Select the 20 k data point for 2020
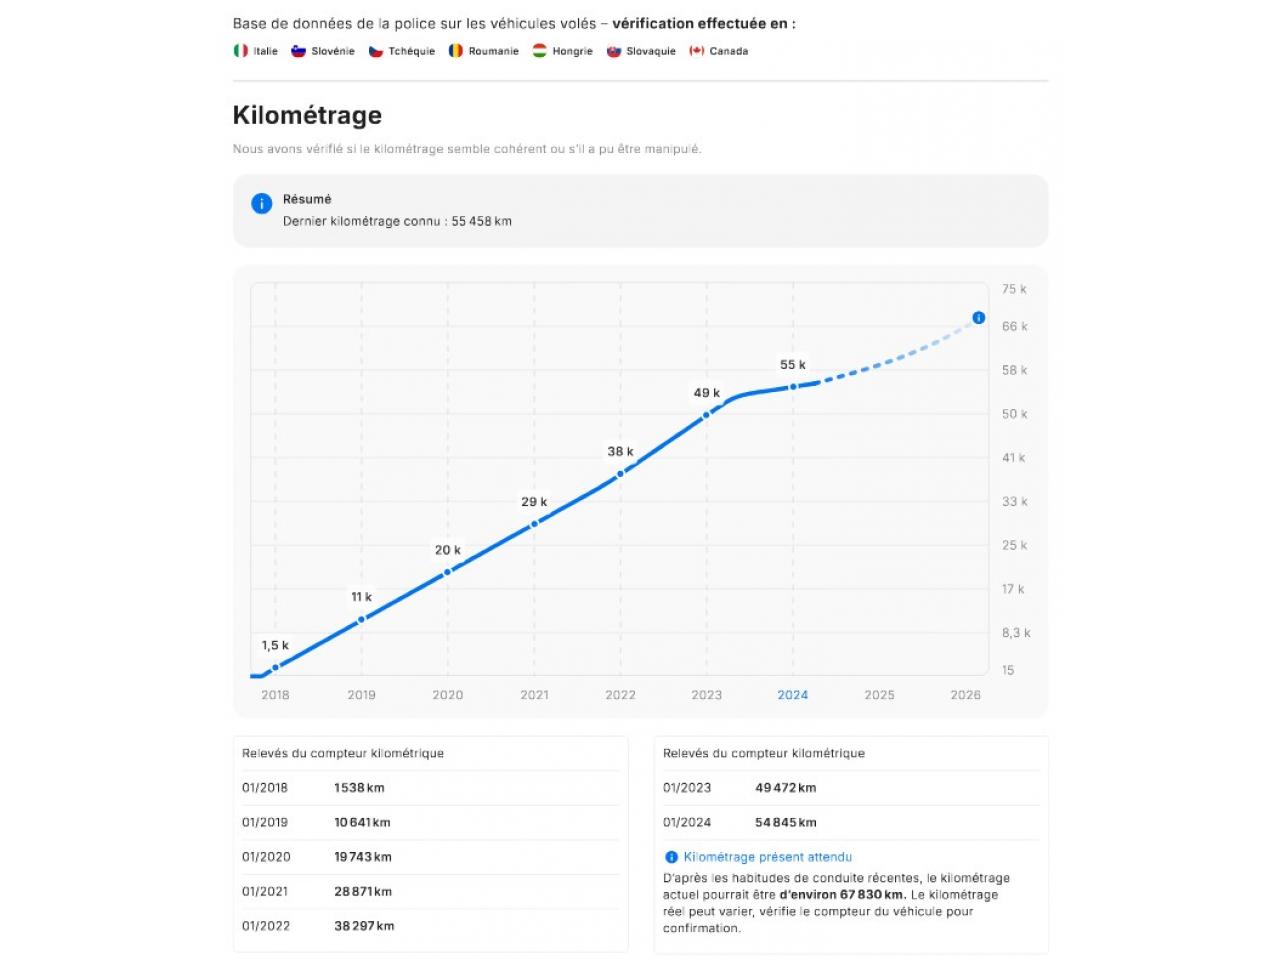The width and height of the screenshot is (1280, 960). (x=448, y=571)
